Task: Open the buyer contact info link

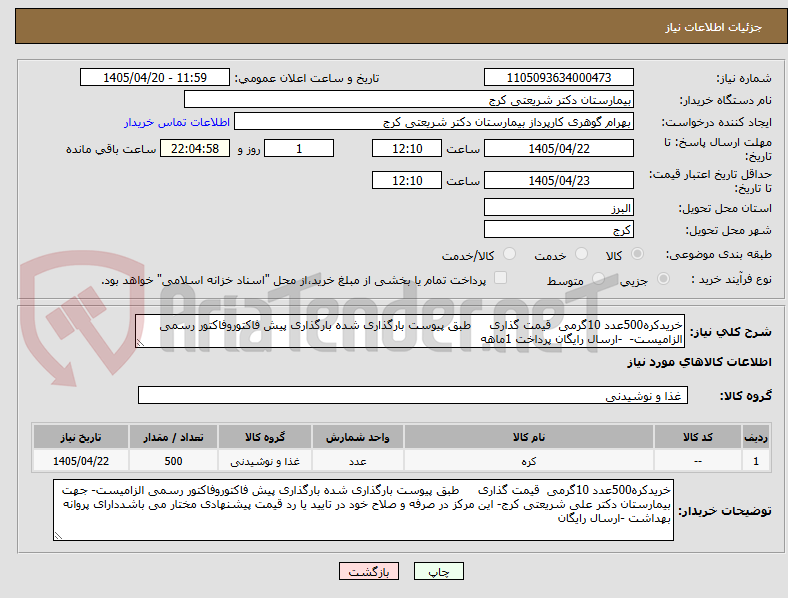Action: point(177,122)
